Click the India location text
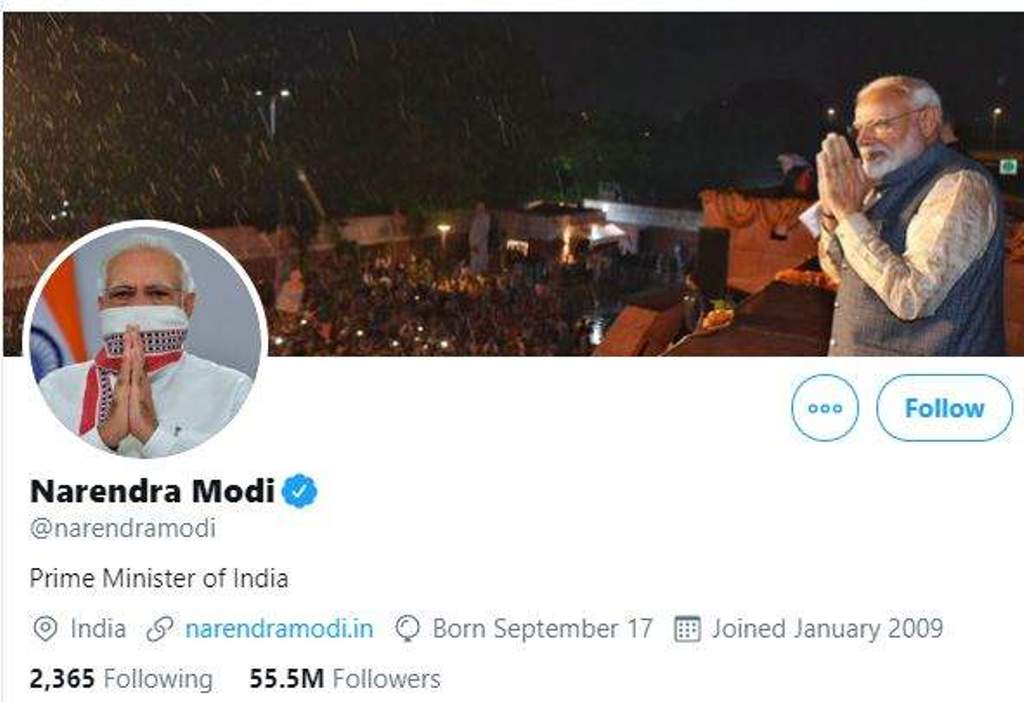 point(98,629)
